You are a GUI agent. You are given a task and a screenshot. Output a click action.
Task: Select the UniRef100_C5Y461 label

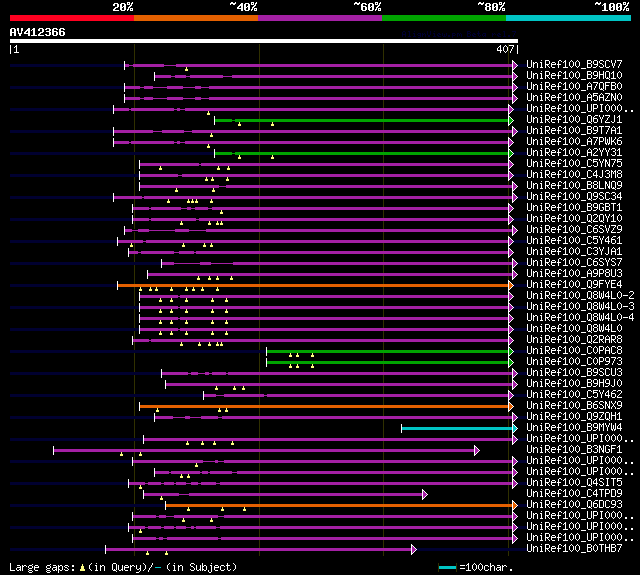574,240
